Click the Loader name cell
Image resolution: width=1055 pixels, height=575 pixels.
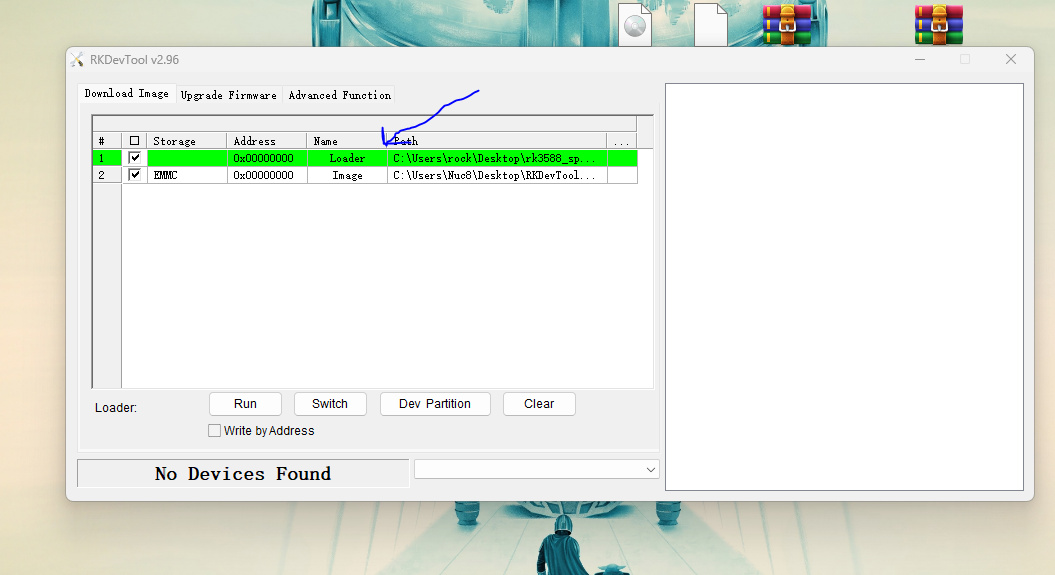coord(347,158)
